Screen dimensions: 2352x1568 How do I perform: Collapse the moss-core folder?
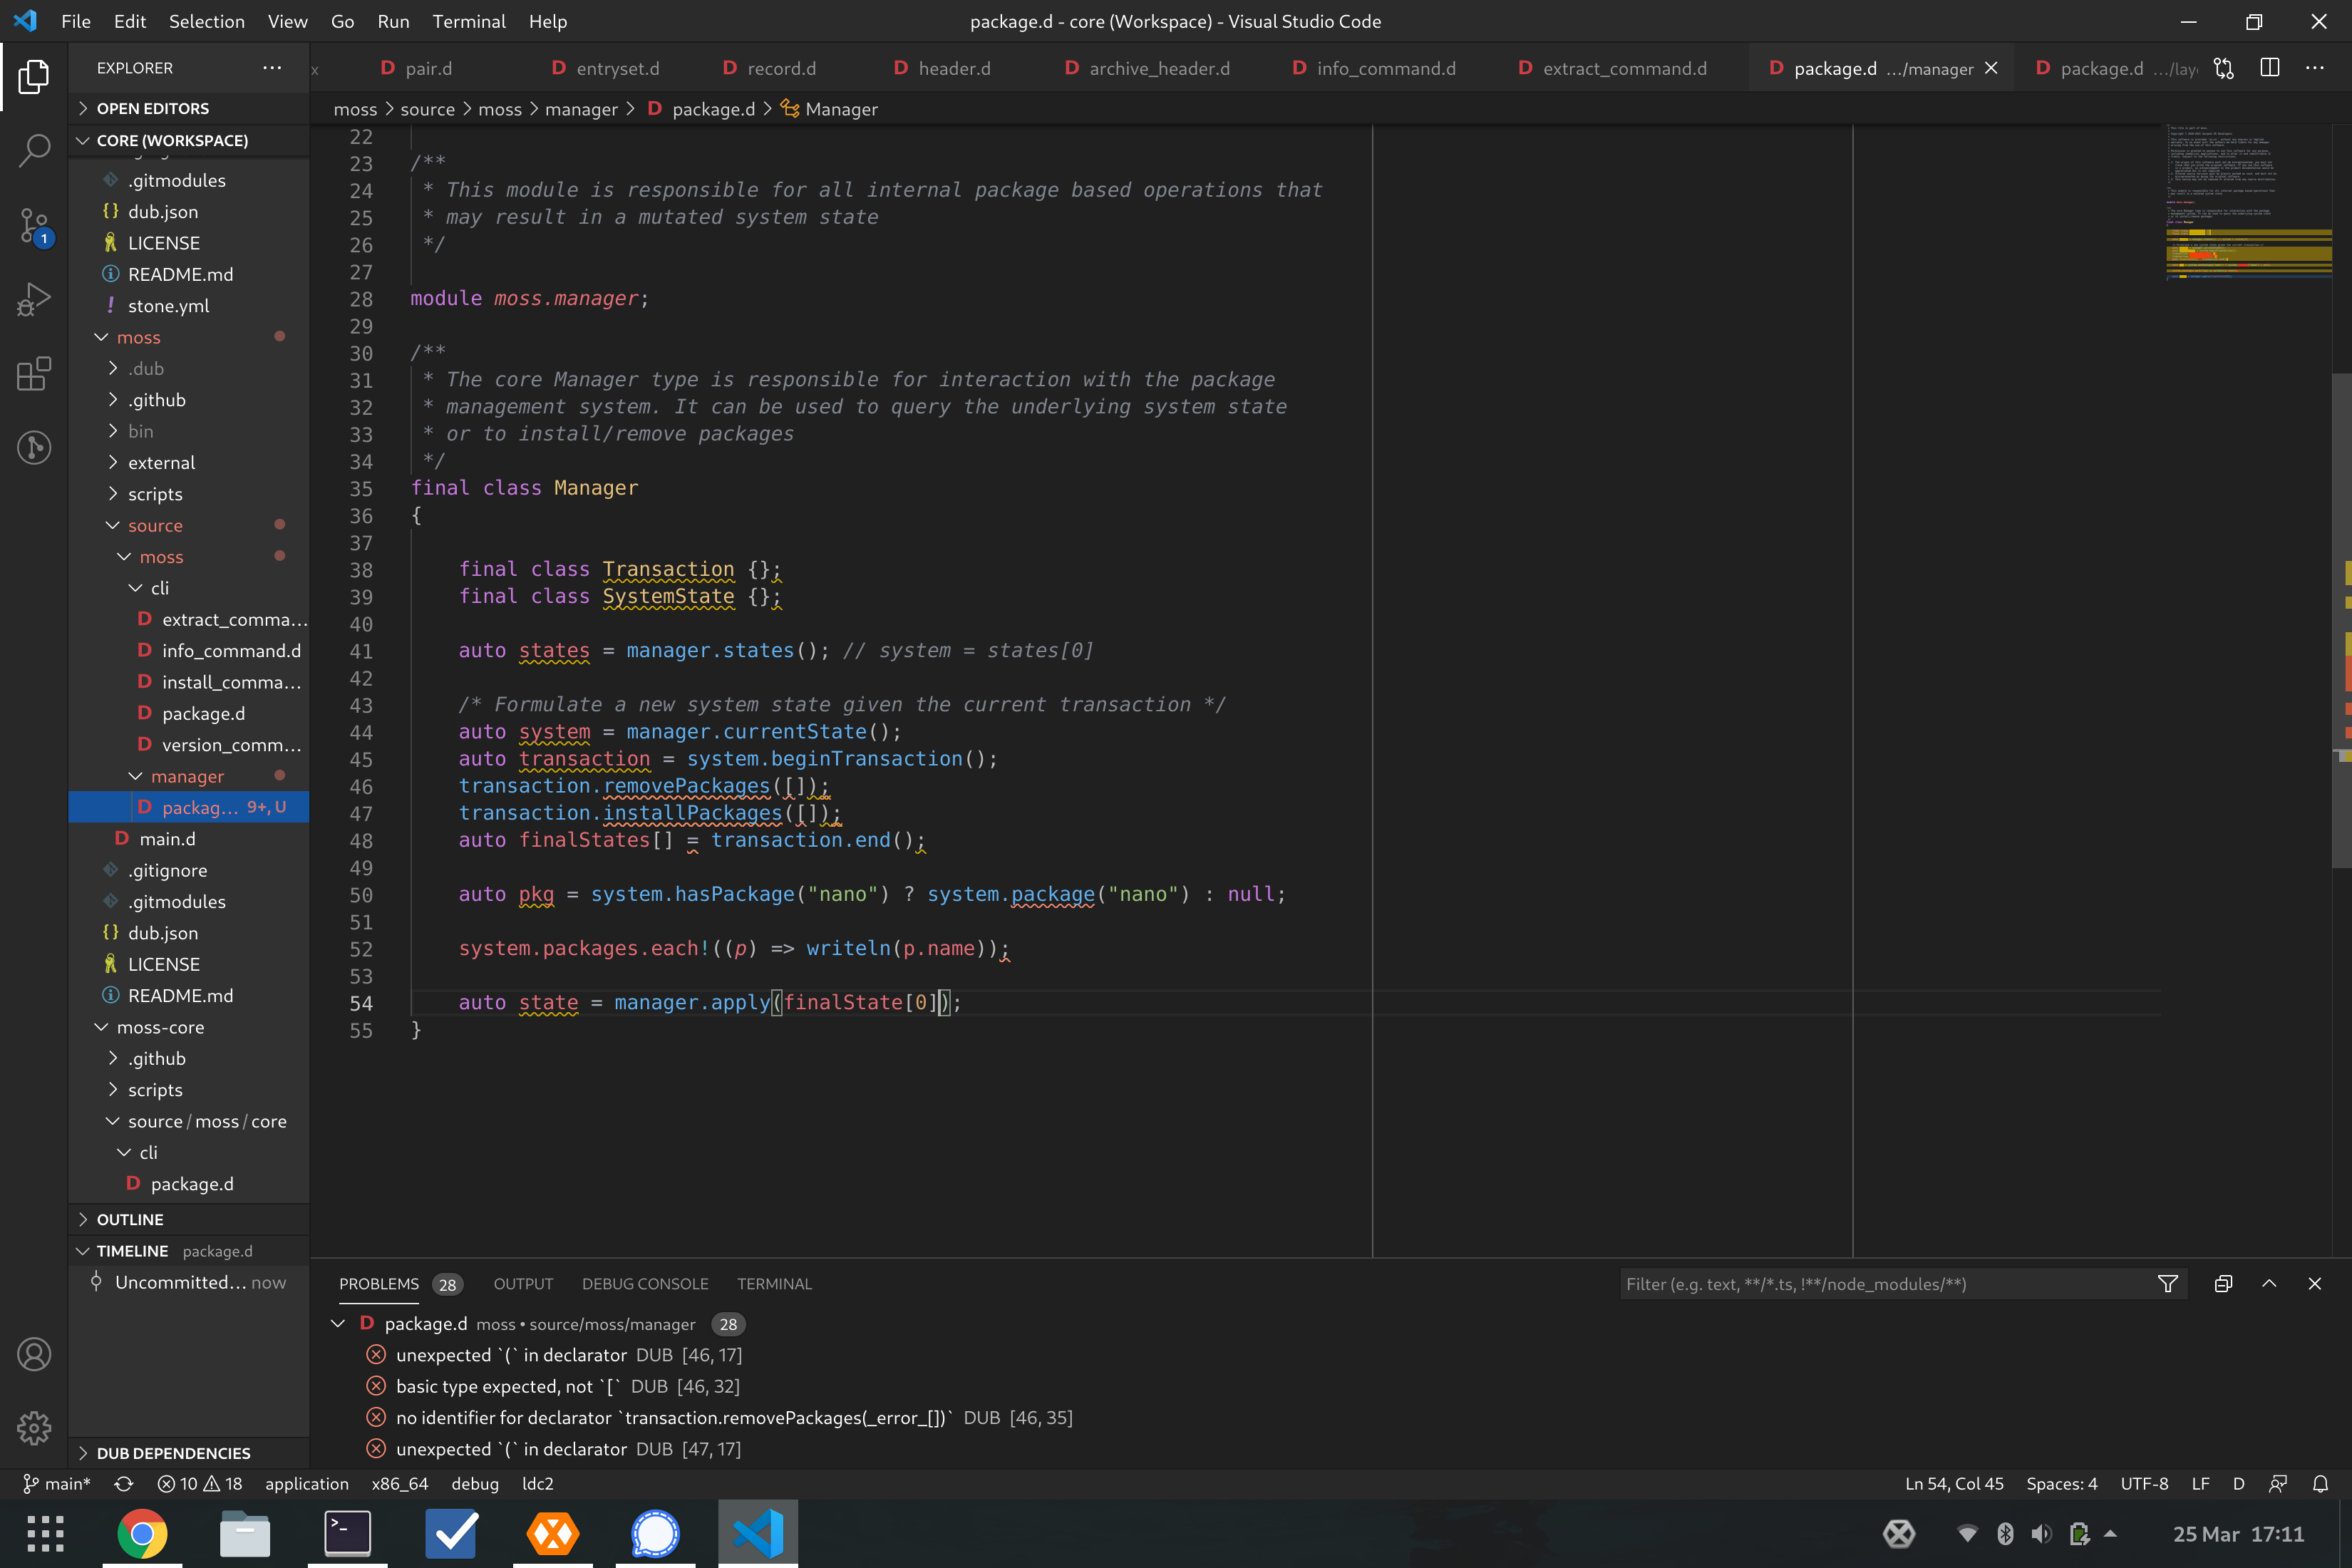click(x=189, y=1027)
